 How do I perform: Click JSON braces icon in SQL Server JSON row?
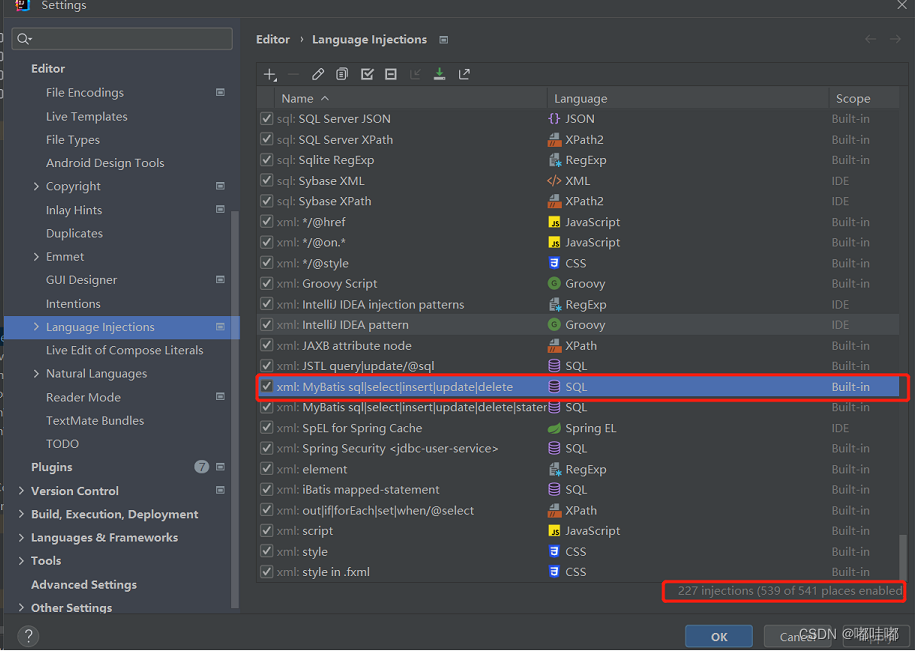coord(554,118)
